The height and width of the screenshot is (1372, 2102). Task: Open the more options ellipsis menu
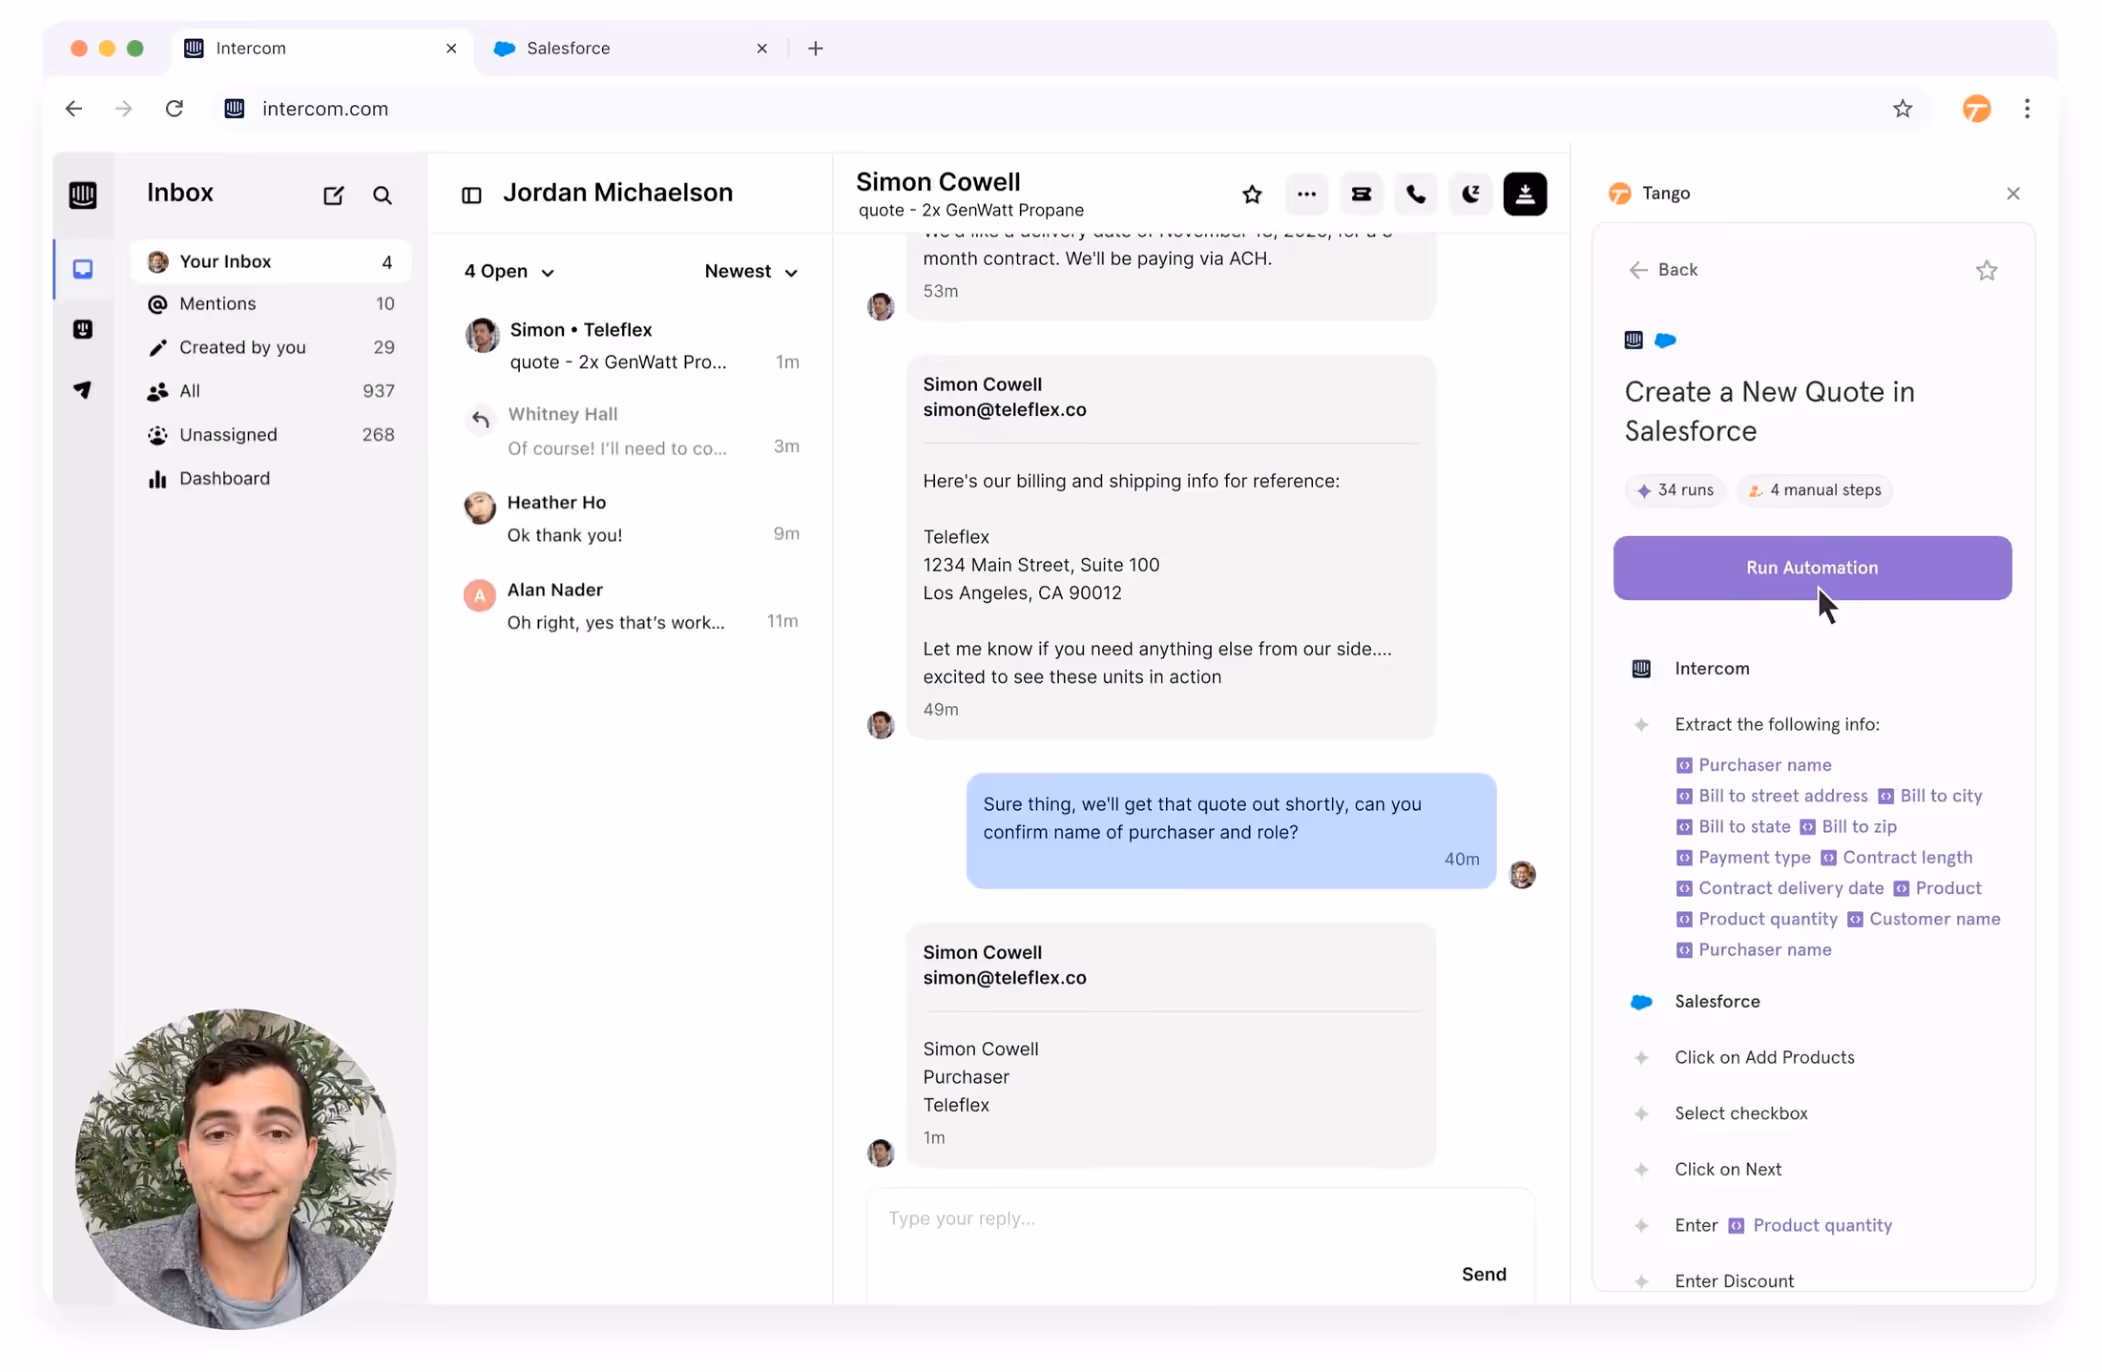tap(1306, 194)
